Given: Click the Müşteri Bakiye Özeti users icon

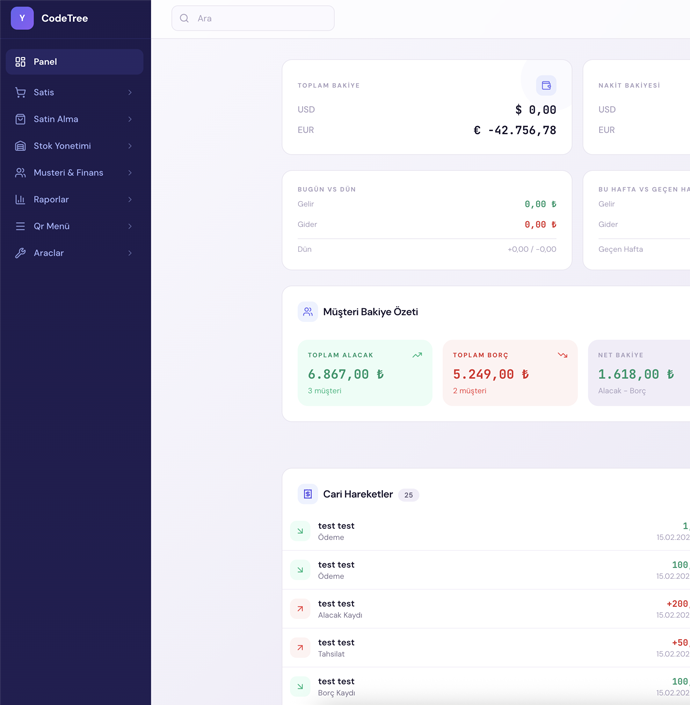Looking at the screenshot, I should [x=308, y=312].
